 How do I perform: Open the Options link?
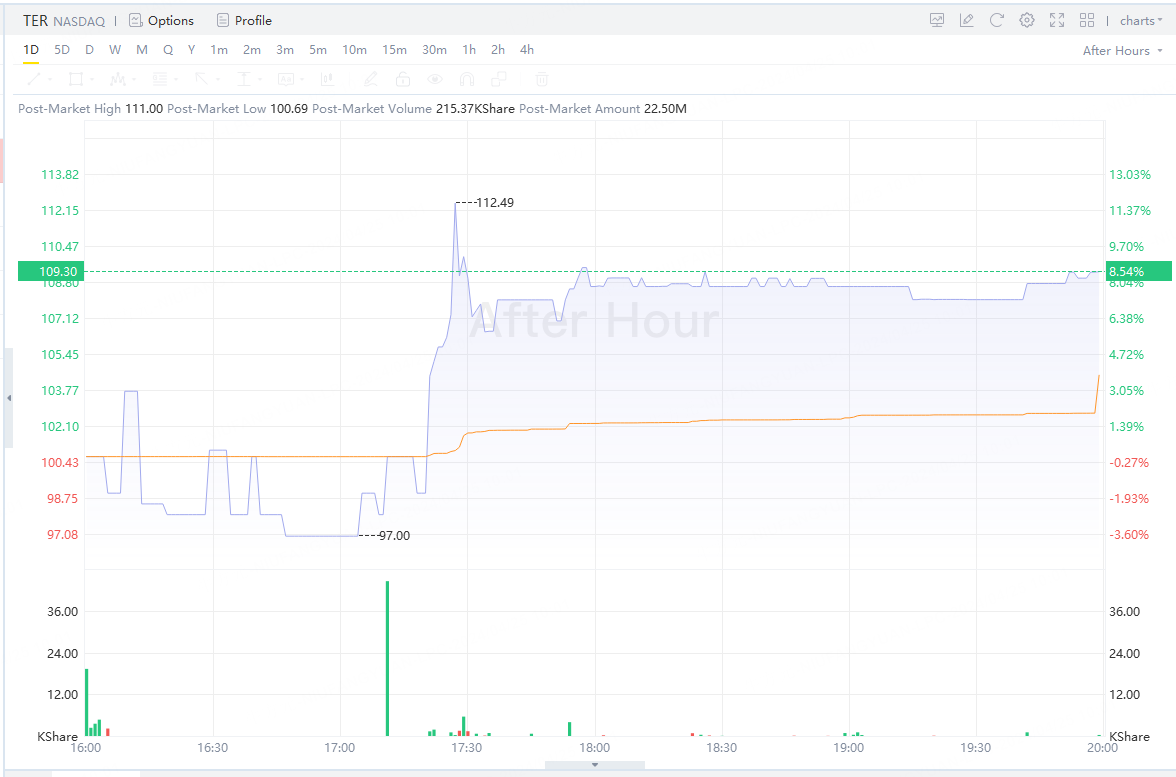[x=171, y=20]
